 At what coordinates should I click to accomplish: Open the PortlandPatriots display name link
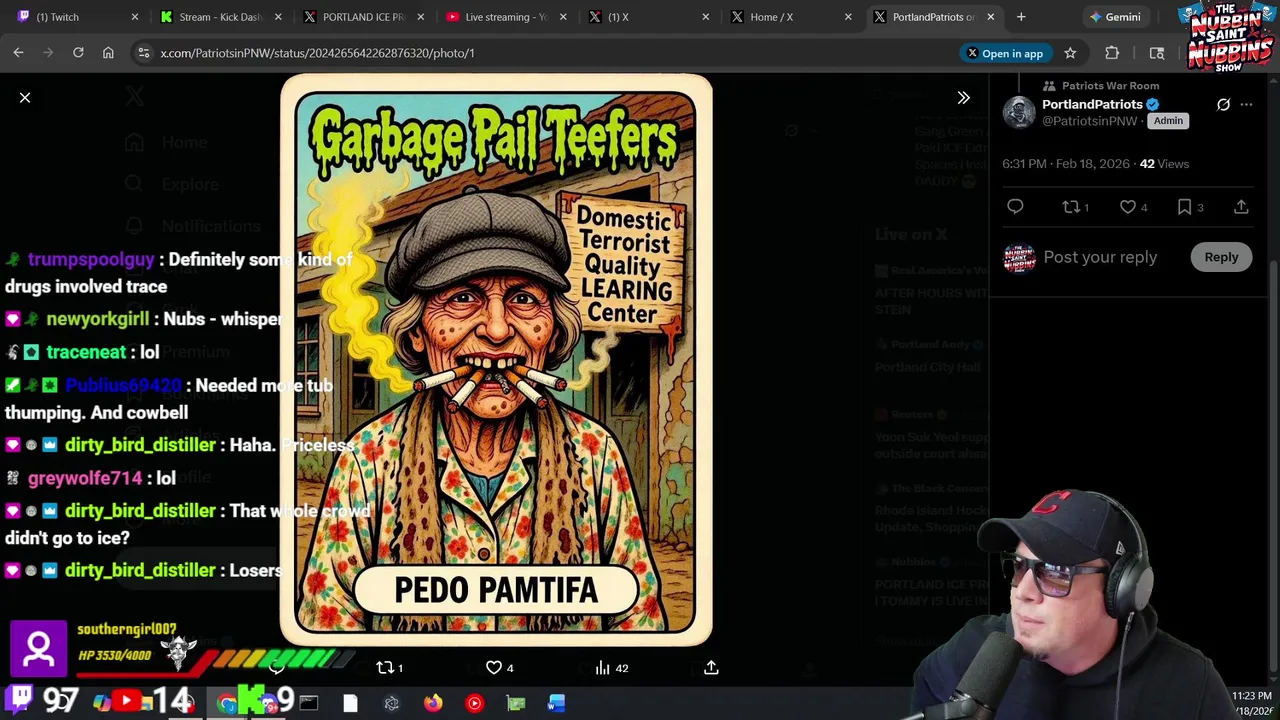pos(1092,104)
